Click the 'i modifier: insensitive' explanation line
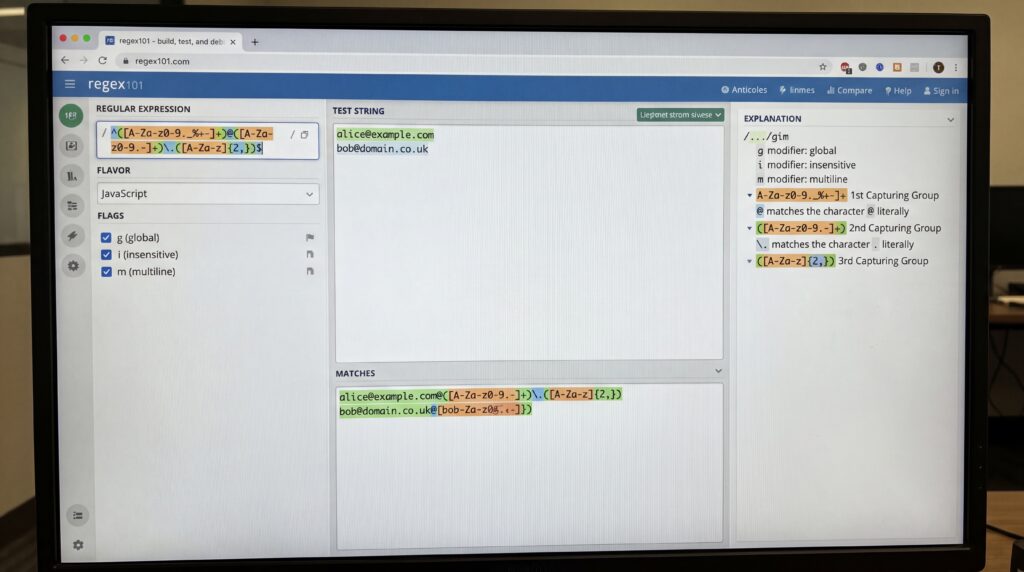 point(806,165)
